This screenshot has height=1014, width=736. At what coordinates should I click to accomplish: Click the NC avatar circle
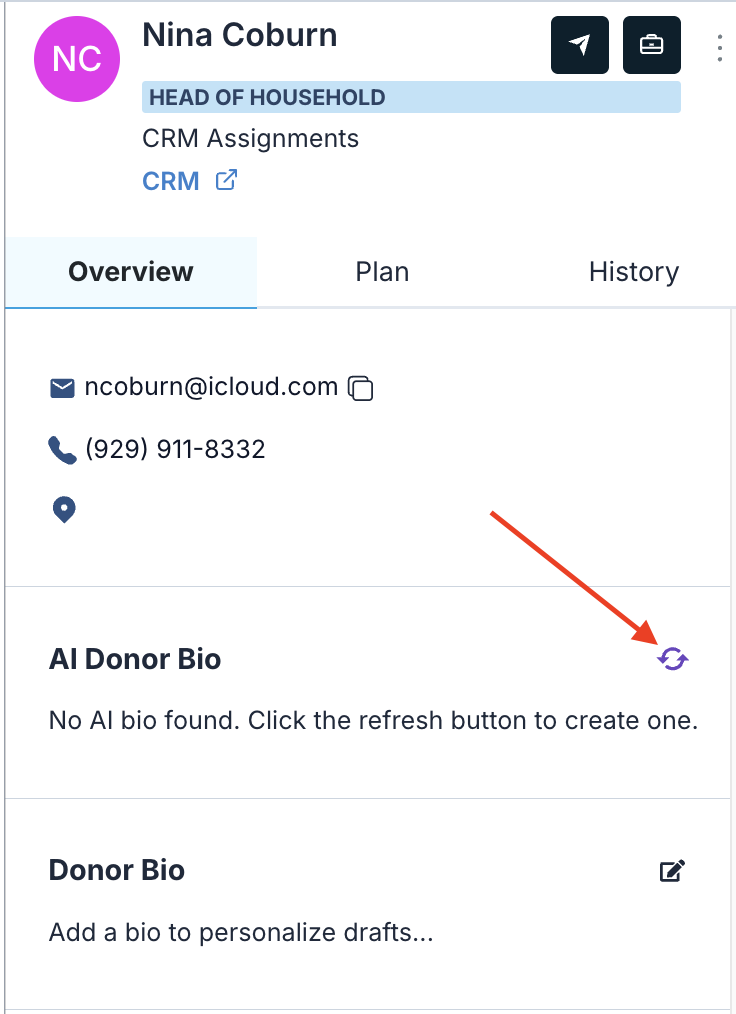[77, 59]
